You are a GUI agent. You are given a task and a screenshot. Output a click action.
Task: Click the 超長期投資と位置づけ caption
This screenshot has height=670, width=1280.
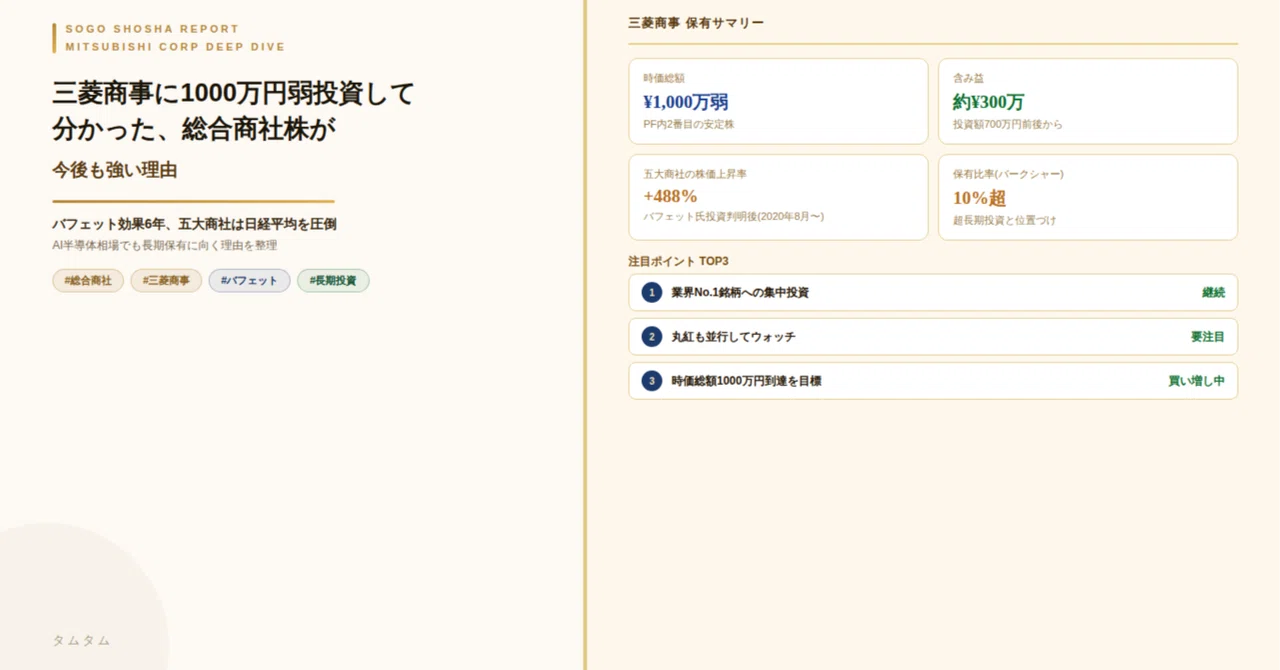[x=1004, y=220]
